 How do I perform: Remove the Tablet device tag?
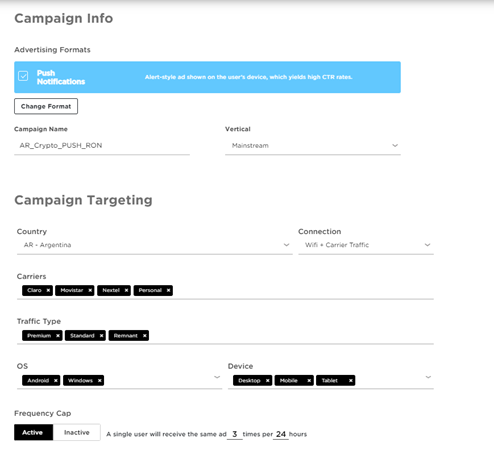coord(351,380)
